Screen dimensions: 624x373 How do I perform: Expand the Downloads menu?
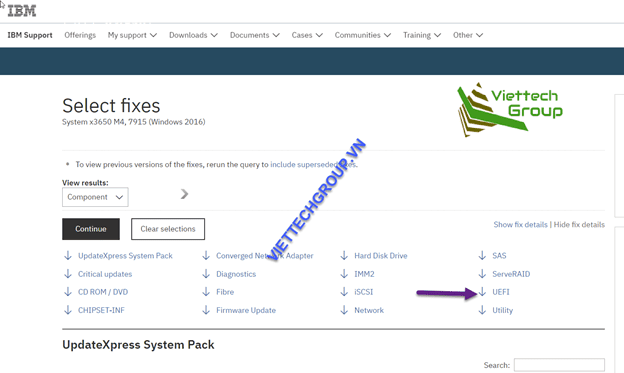tap(193, 35)
